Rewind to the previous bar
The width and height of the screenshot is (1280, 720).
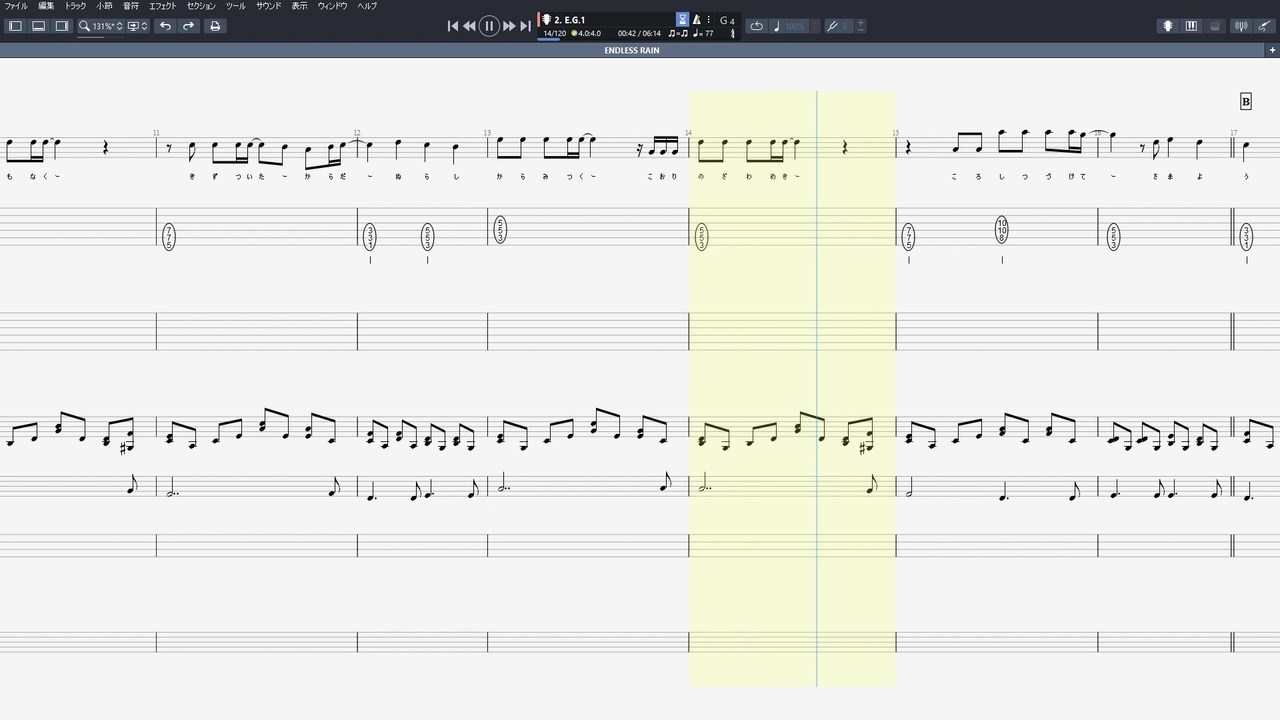469,26
